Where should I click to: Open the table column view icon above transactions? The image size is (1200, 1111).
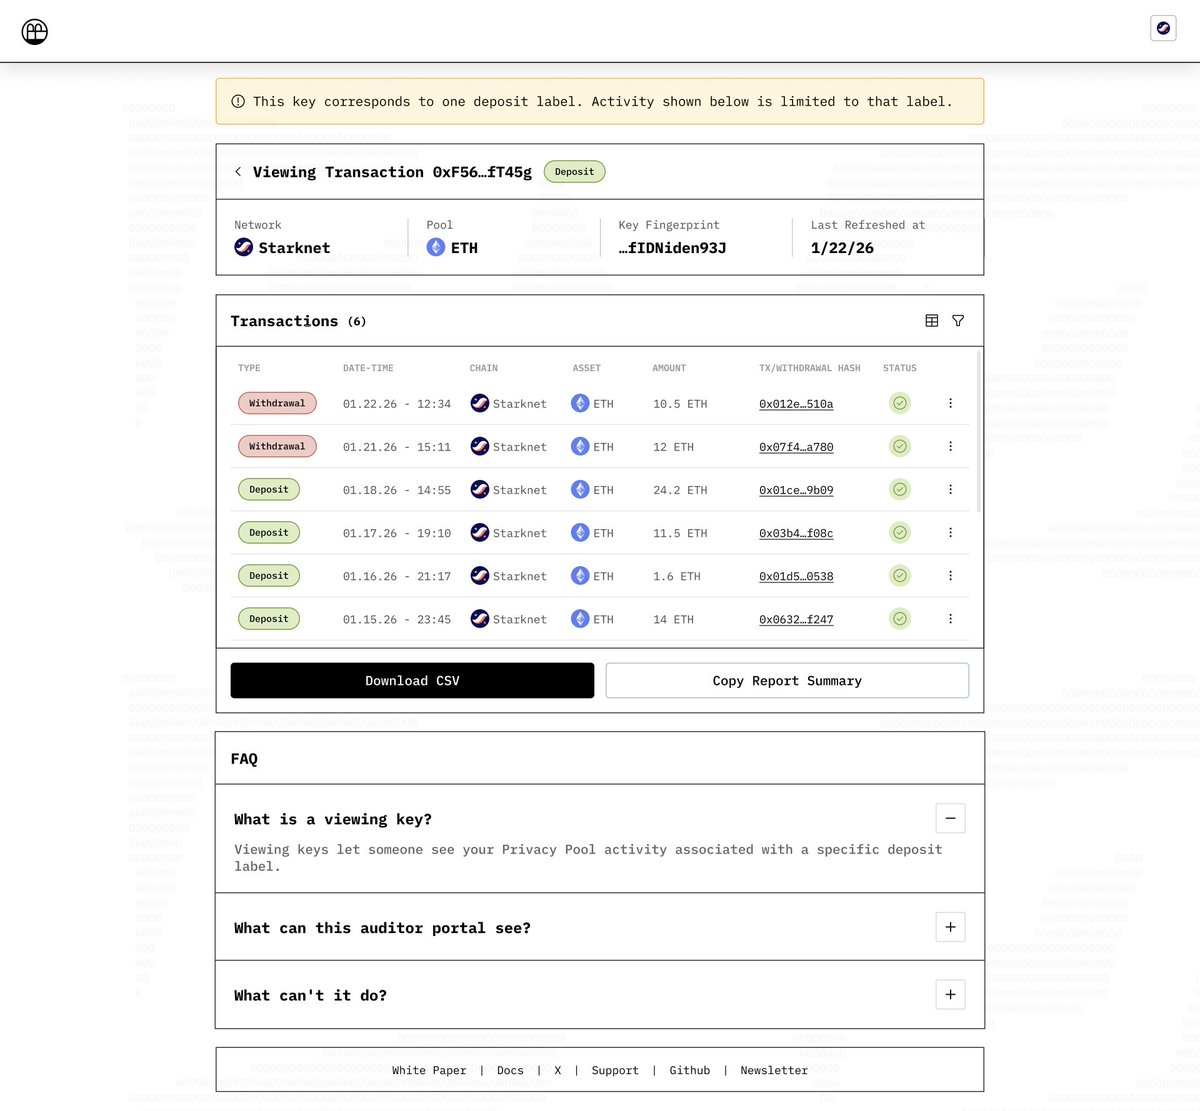(931, 320)
